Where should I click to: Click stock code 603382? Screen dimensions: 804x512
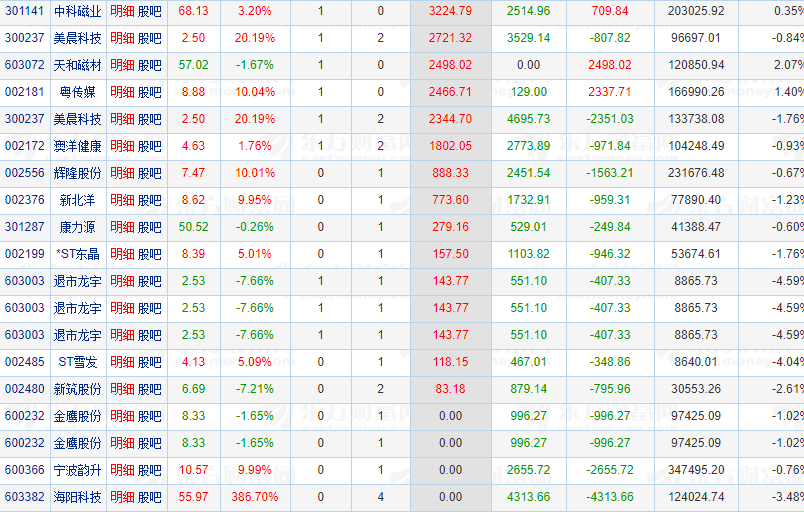click(25, 497)
